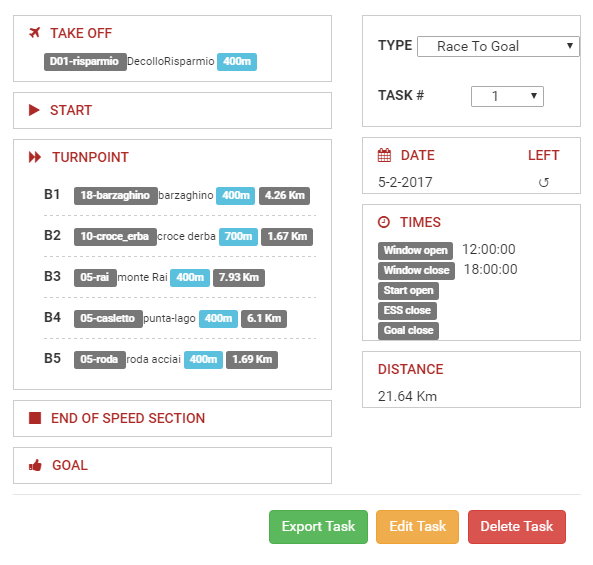Expand the End Of Speed Section panel

[x=172, y=418]
